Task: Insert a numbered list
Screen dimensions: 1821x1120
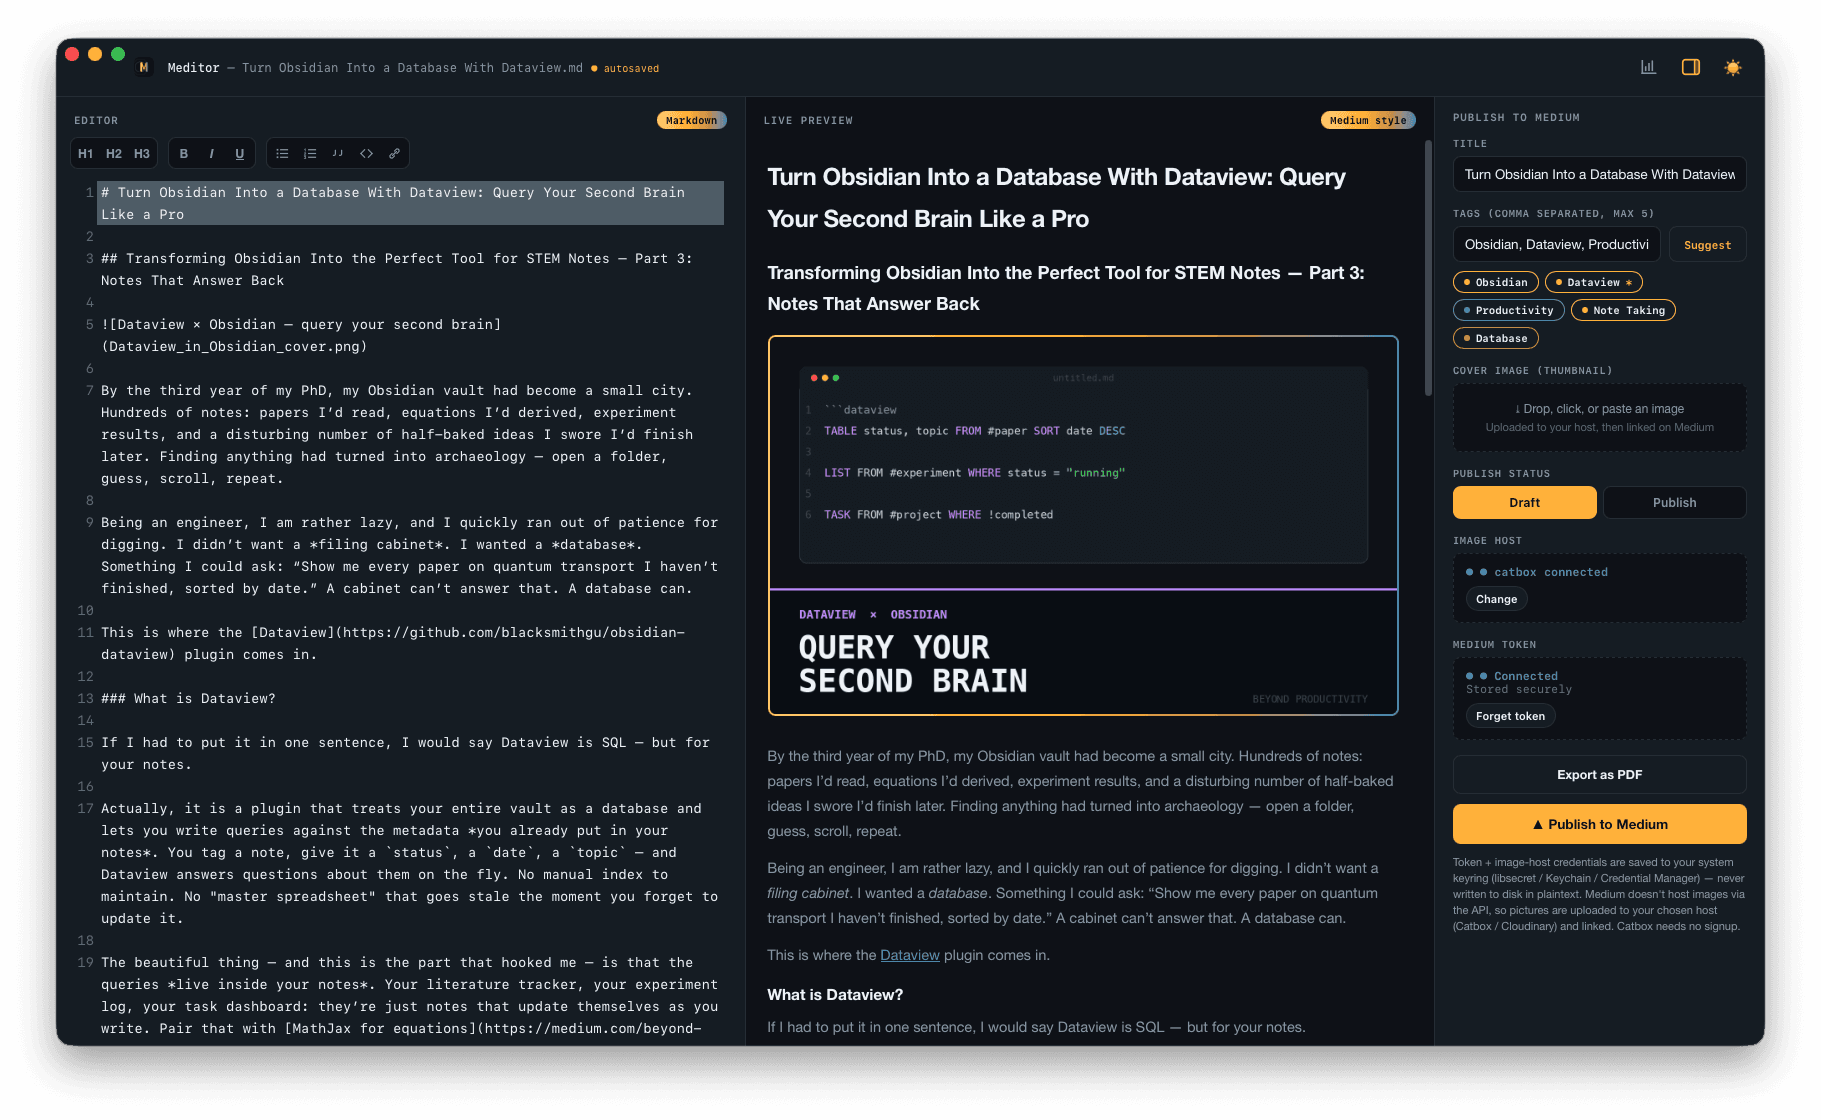Action: 310,153
